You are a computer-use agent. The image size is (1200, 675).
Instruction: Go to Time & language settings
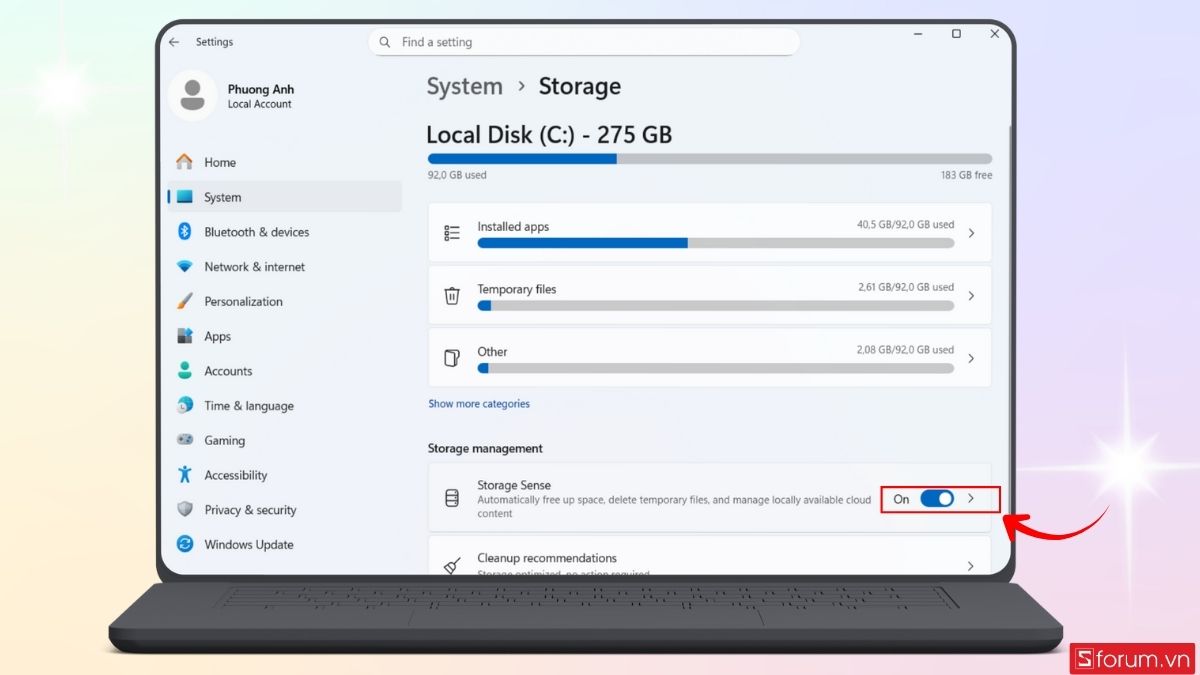click(284, 405)
